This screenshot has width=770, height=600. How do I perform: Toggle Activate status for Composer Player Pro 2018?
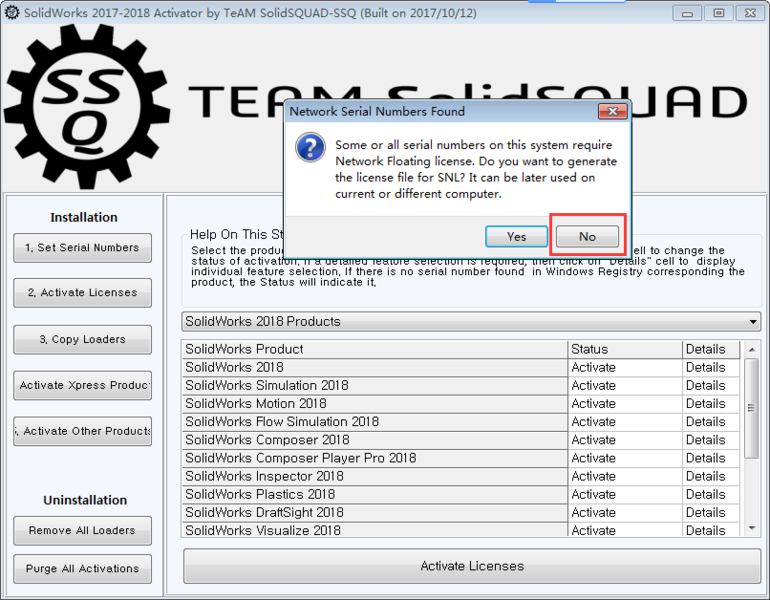point(625,458)
